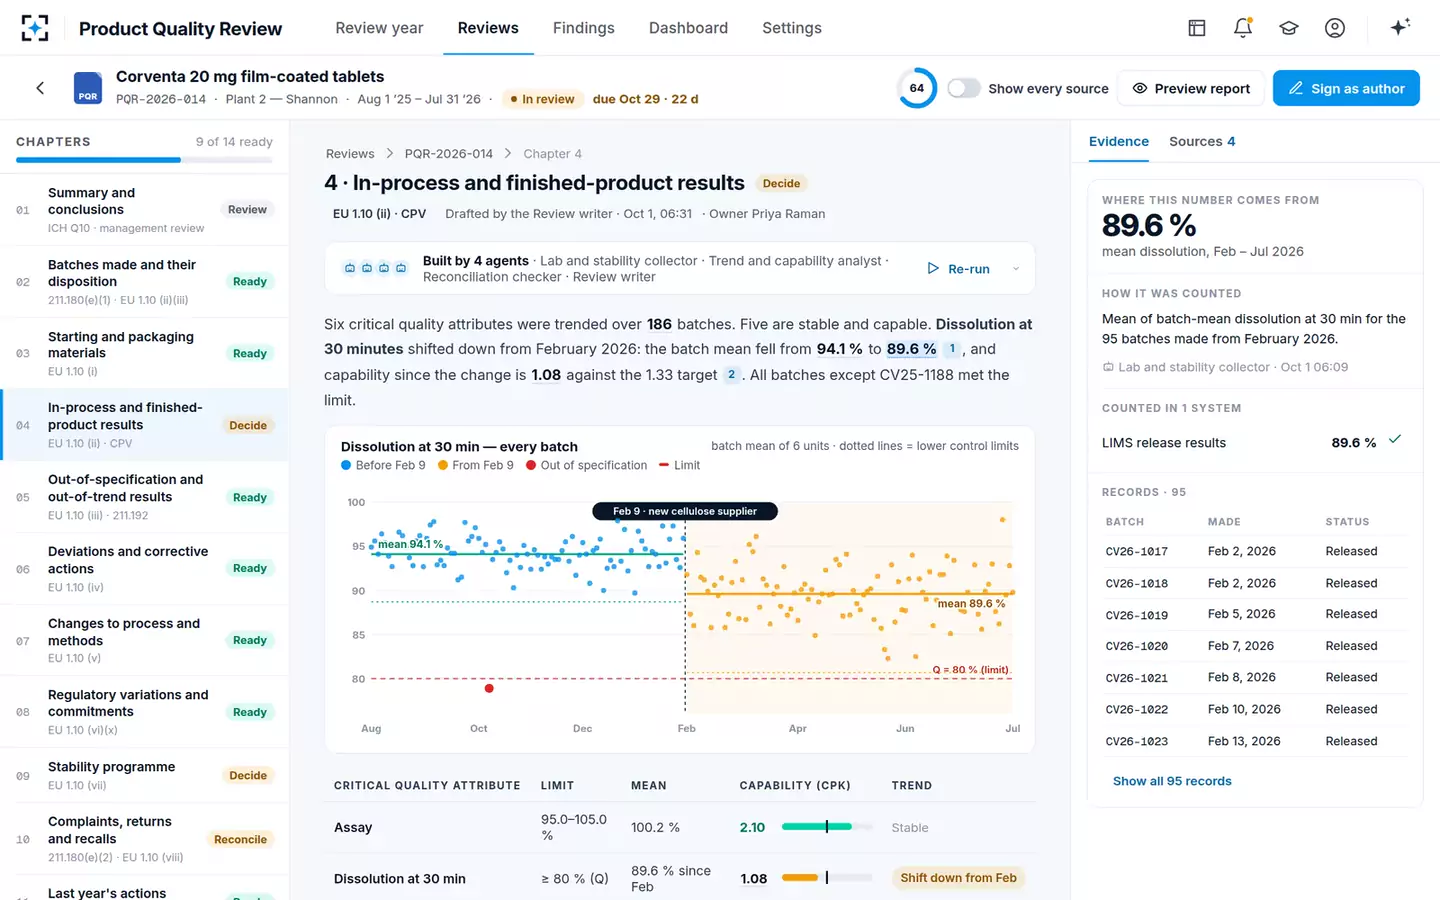Click source reference marker 1

(952, 349)
